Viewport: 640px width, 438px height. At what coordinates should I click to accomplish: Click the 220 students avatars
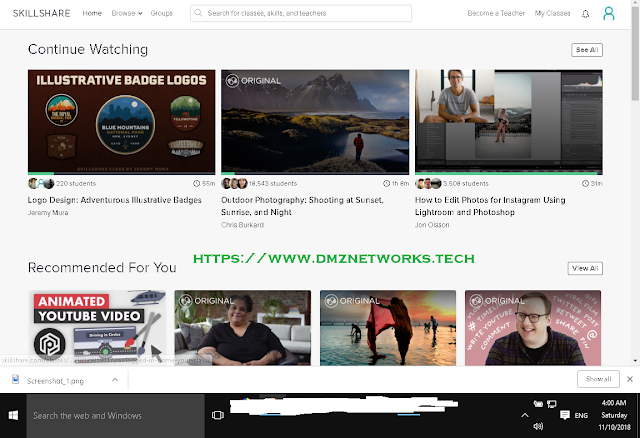point(41,184)
